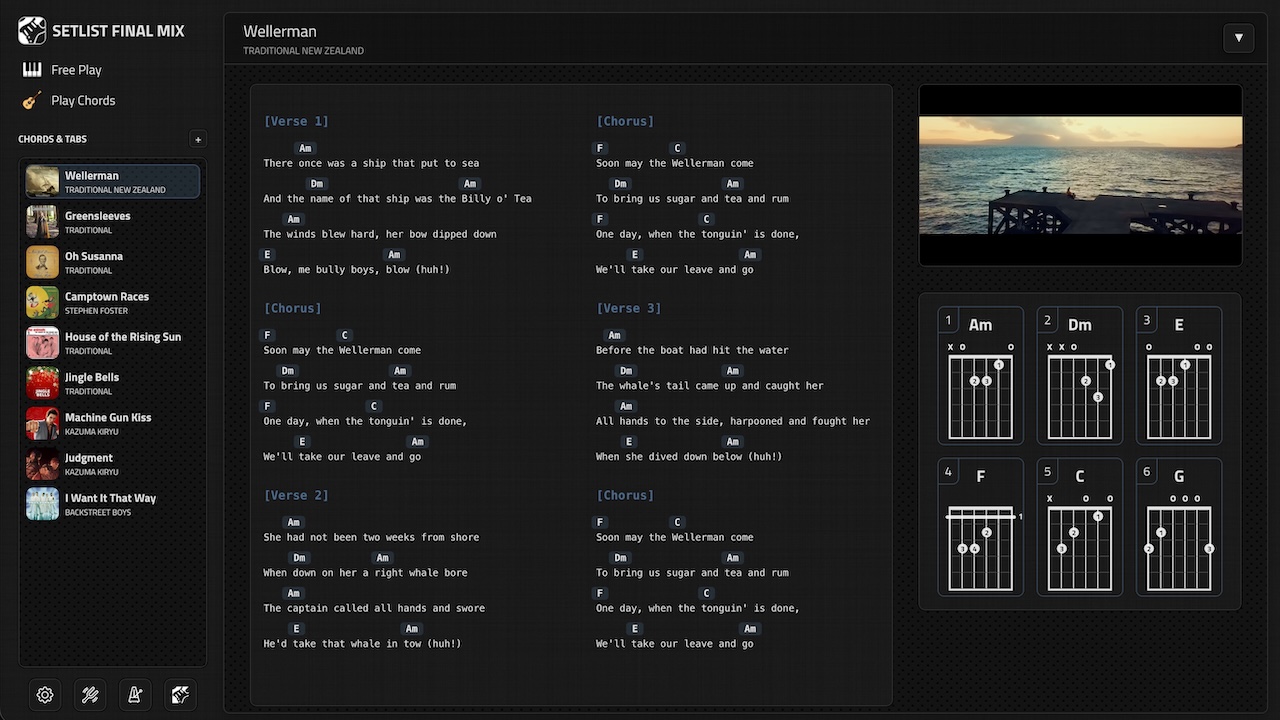Screen dimensions: 1280x720
Task: Click the guitar icon in bottom toolbar
Action: 180,695
